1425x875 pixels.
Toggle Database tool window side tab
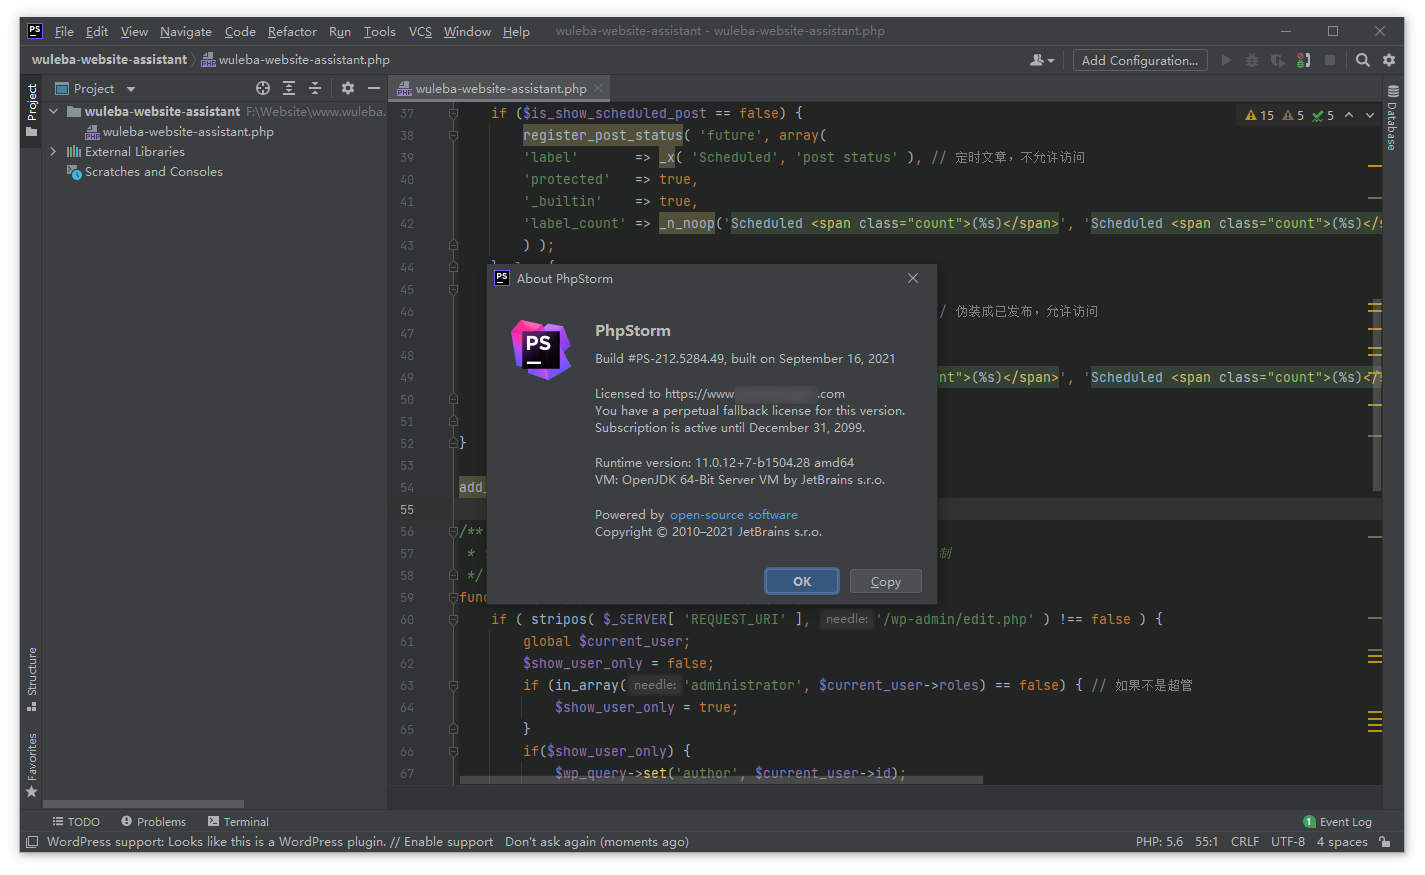pos(1392,118)
